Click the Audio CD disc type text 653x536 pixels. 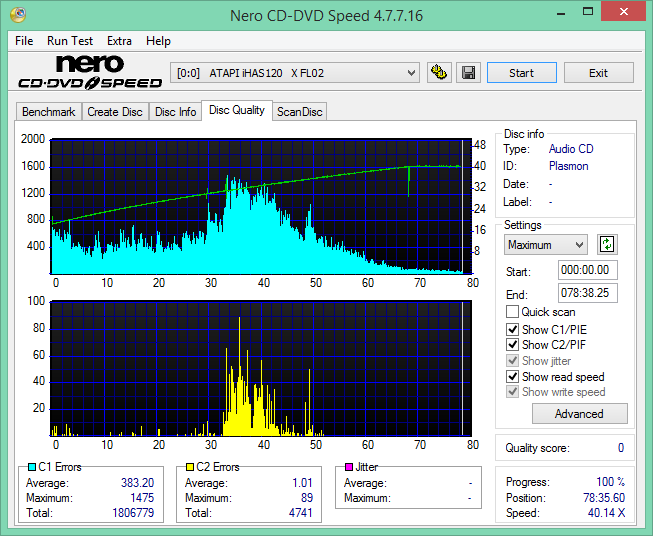[571, 149]
